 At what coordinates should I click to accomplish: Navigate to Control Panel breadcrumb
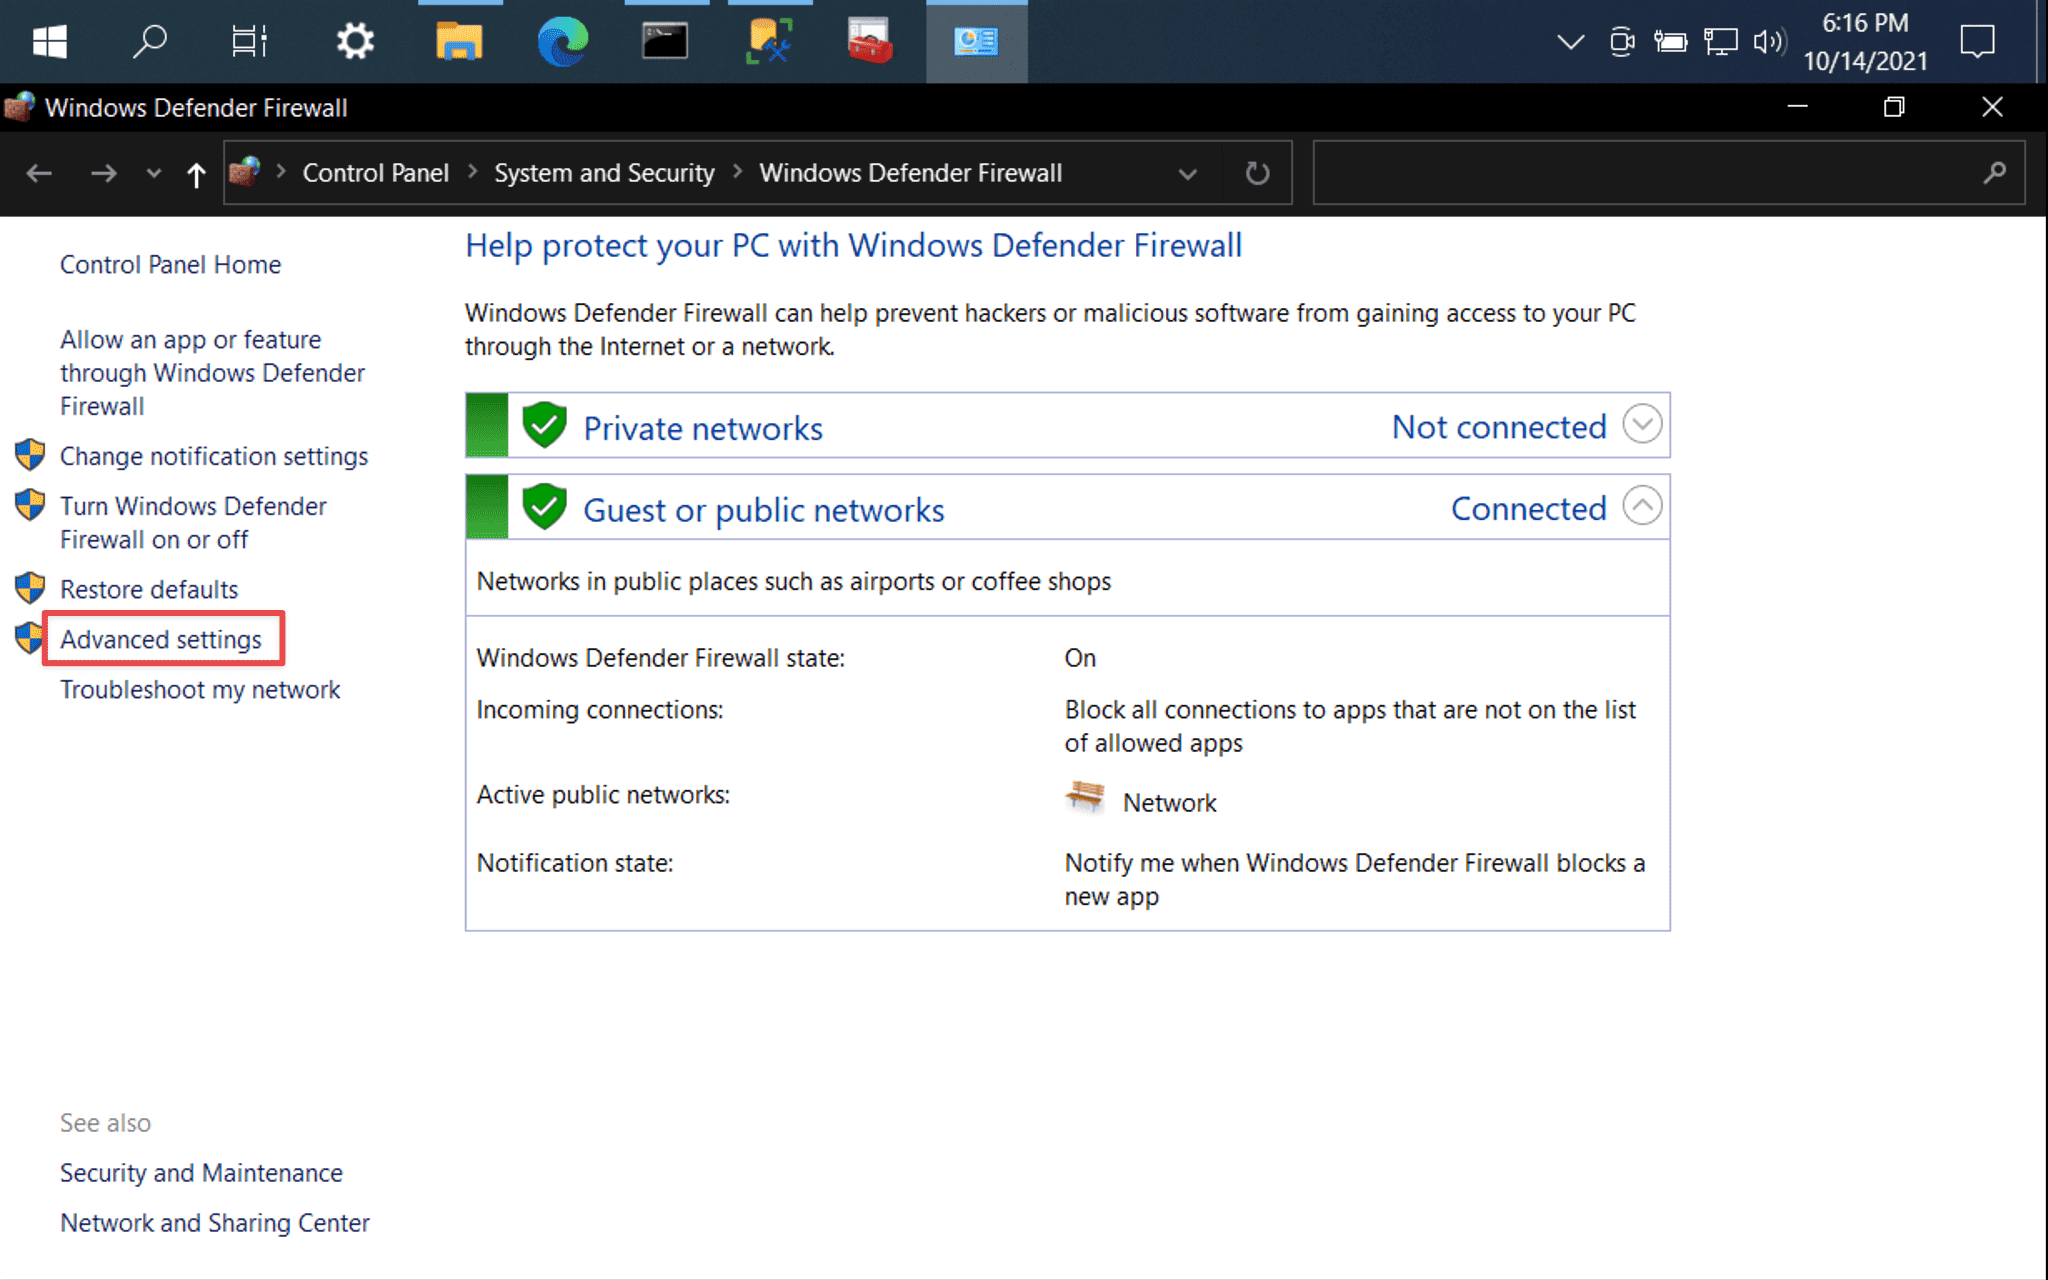(x=376, y=173)
